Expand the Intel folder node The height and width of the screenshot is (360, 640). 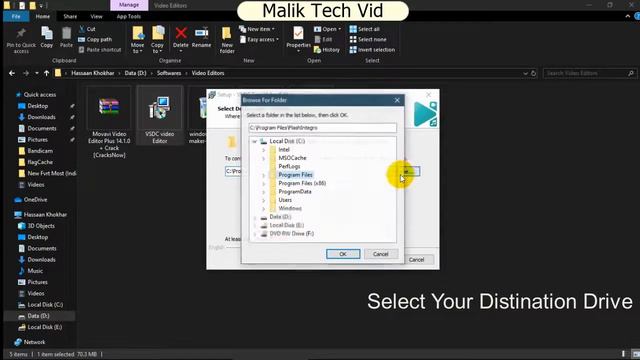[x=264, y=150]
